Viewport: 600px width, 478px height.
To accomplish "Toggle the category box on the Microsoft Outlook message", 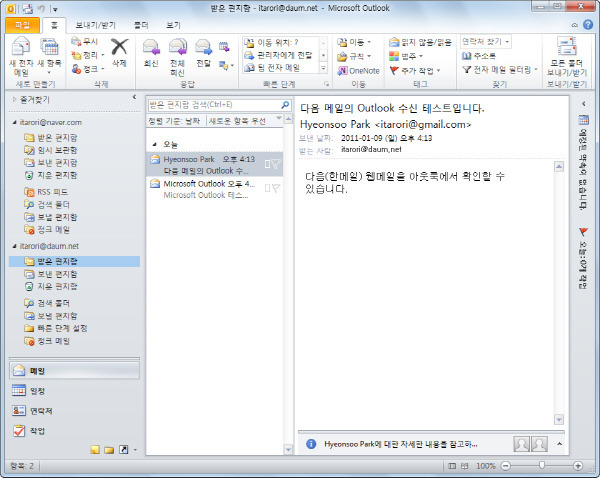I will coord(267,188).
